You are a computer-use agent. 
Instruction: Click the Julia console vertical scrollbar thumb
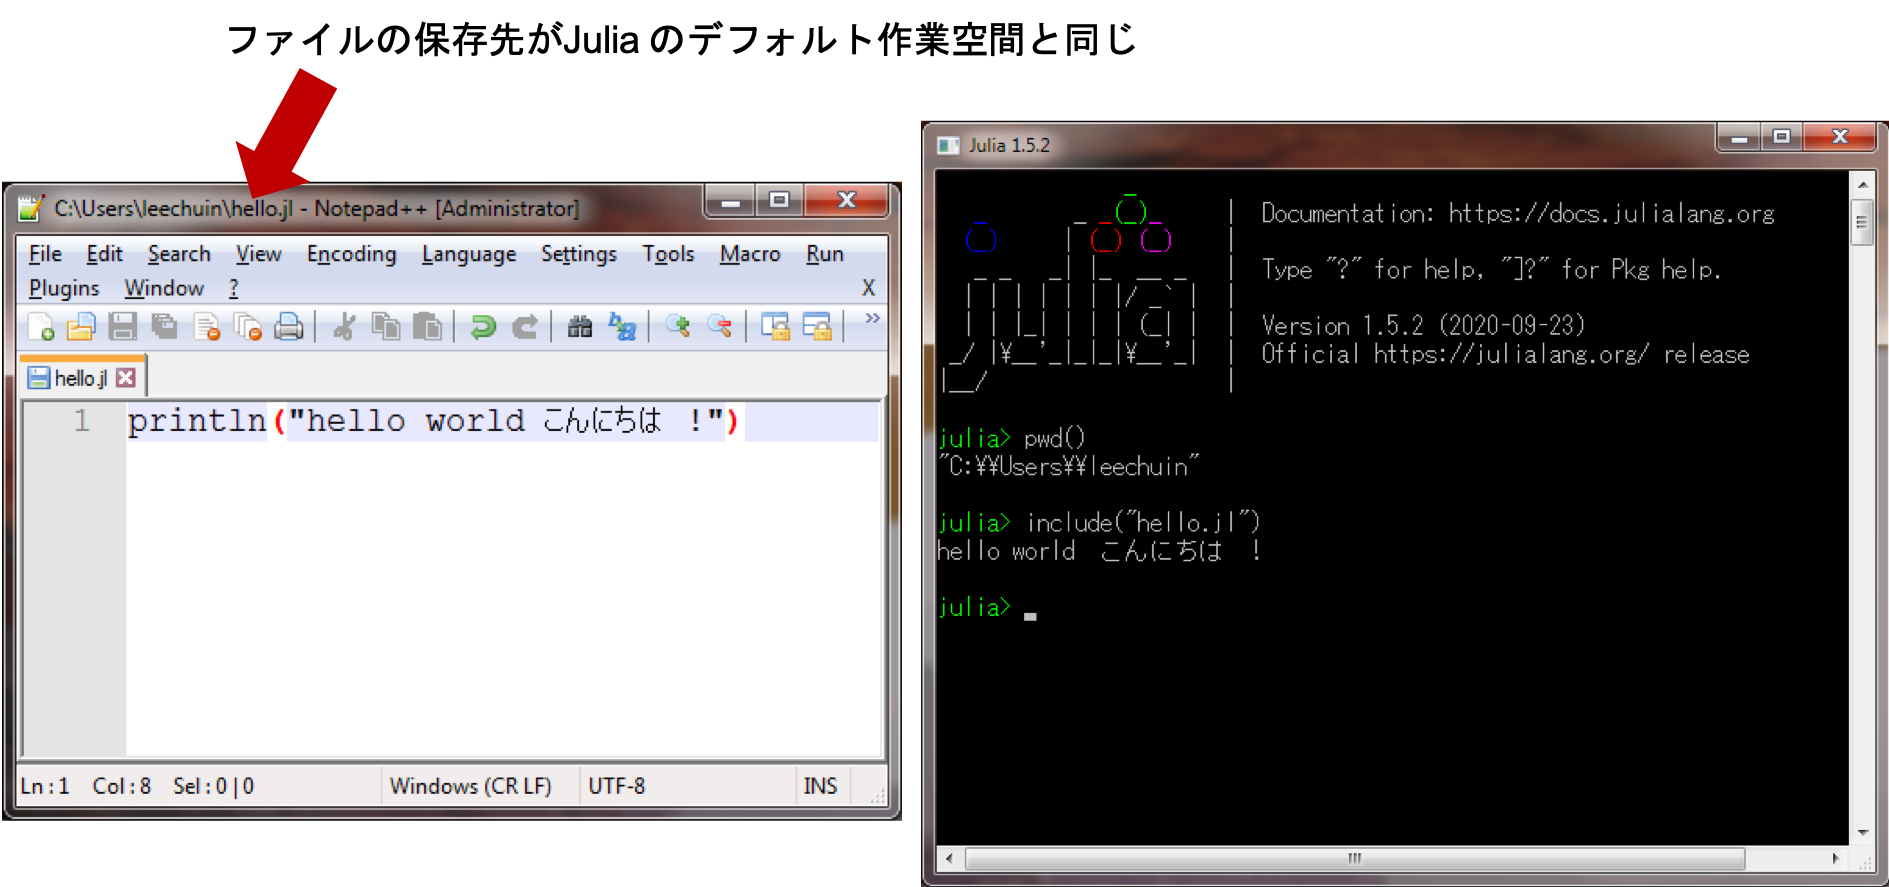tap(1862, 222)
